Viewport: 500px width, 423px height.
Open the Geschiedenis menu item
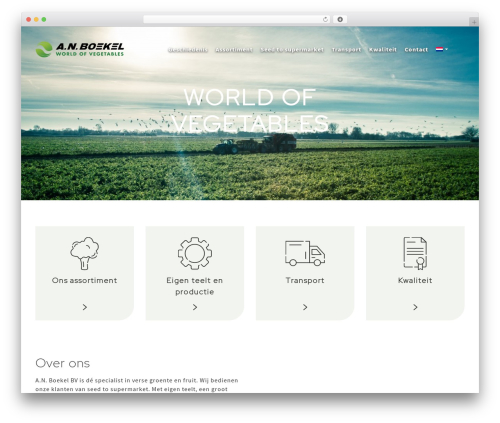pyautogui.click(x=188, y=50)
